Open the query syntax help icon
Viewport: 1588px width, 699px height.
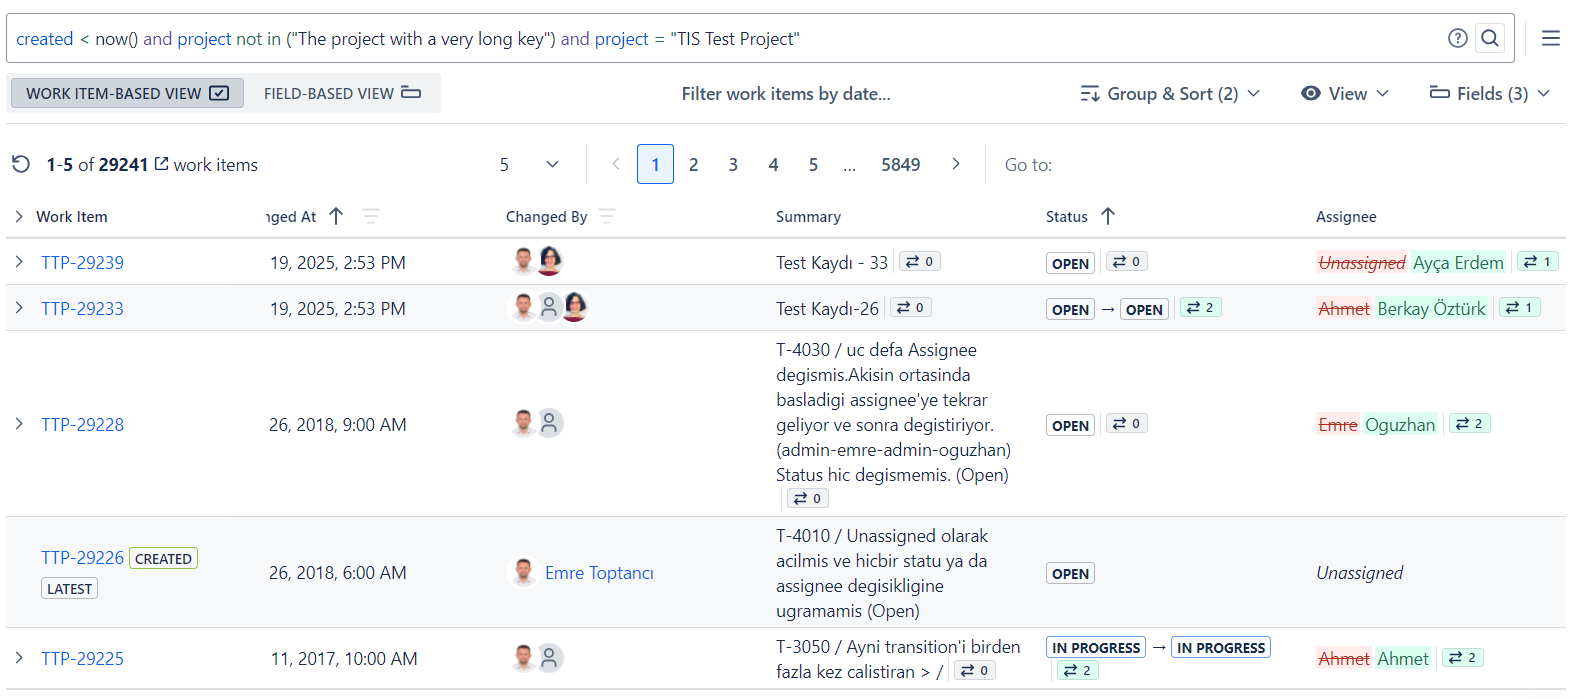click(x=1457, y=38)
